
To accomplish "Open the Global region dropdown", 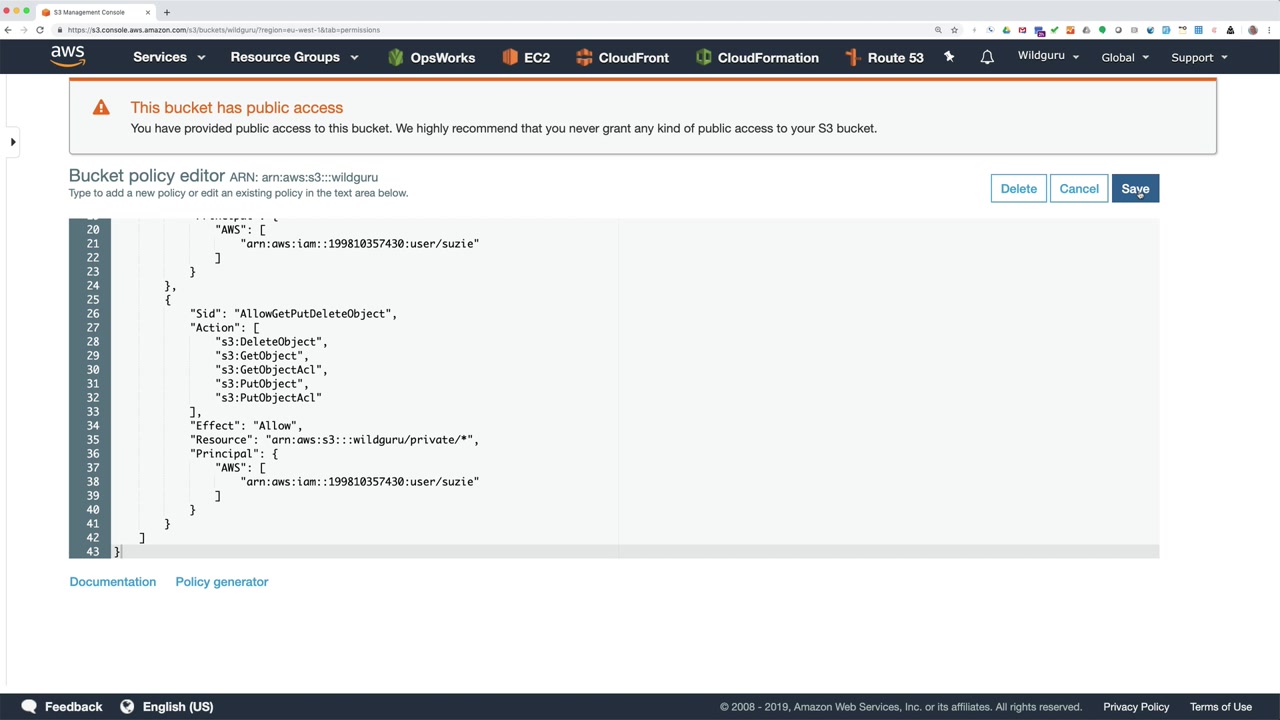I will [x=1125, y=57].
